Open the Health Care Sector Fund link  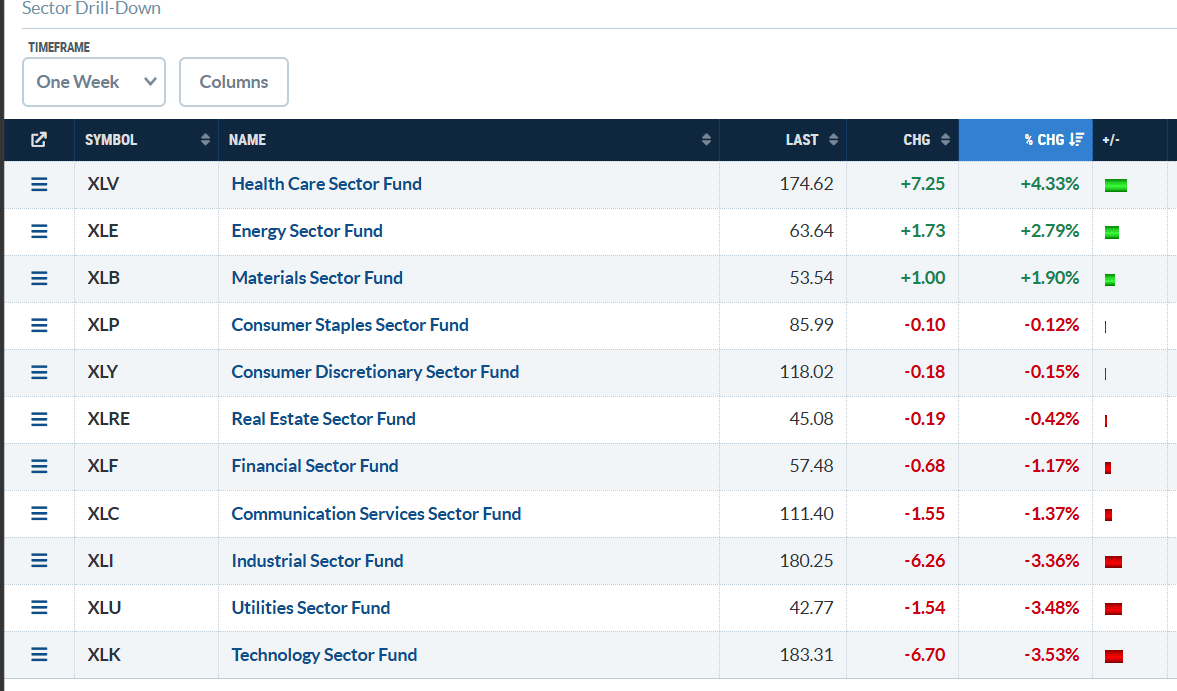327,184
